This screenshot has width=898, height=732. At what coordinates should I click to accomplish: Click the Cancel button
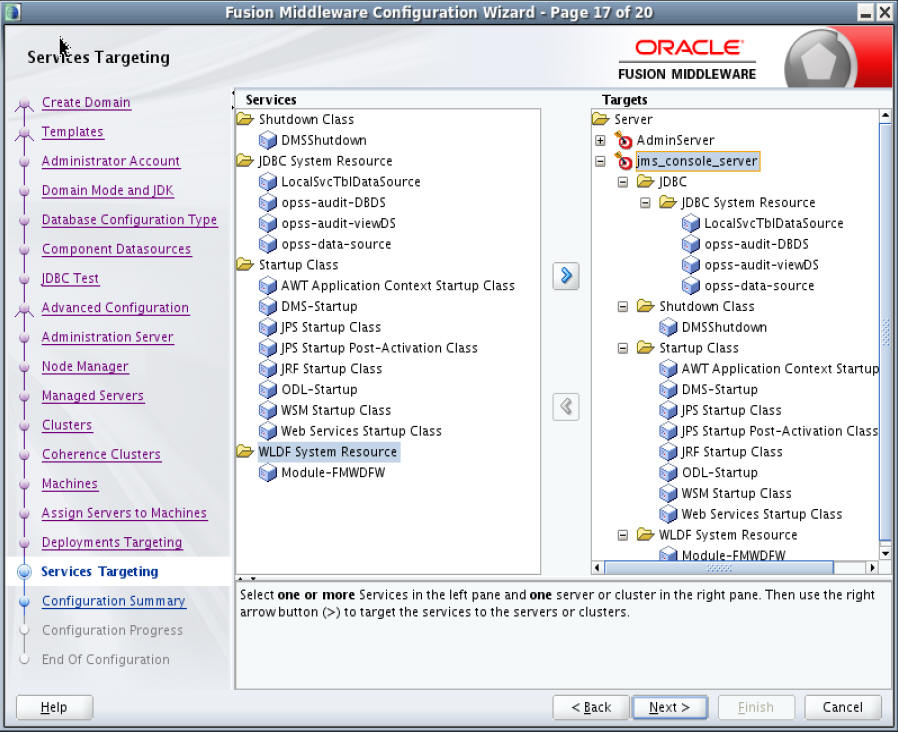(x=842, y=707)
